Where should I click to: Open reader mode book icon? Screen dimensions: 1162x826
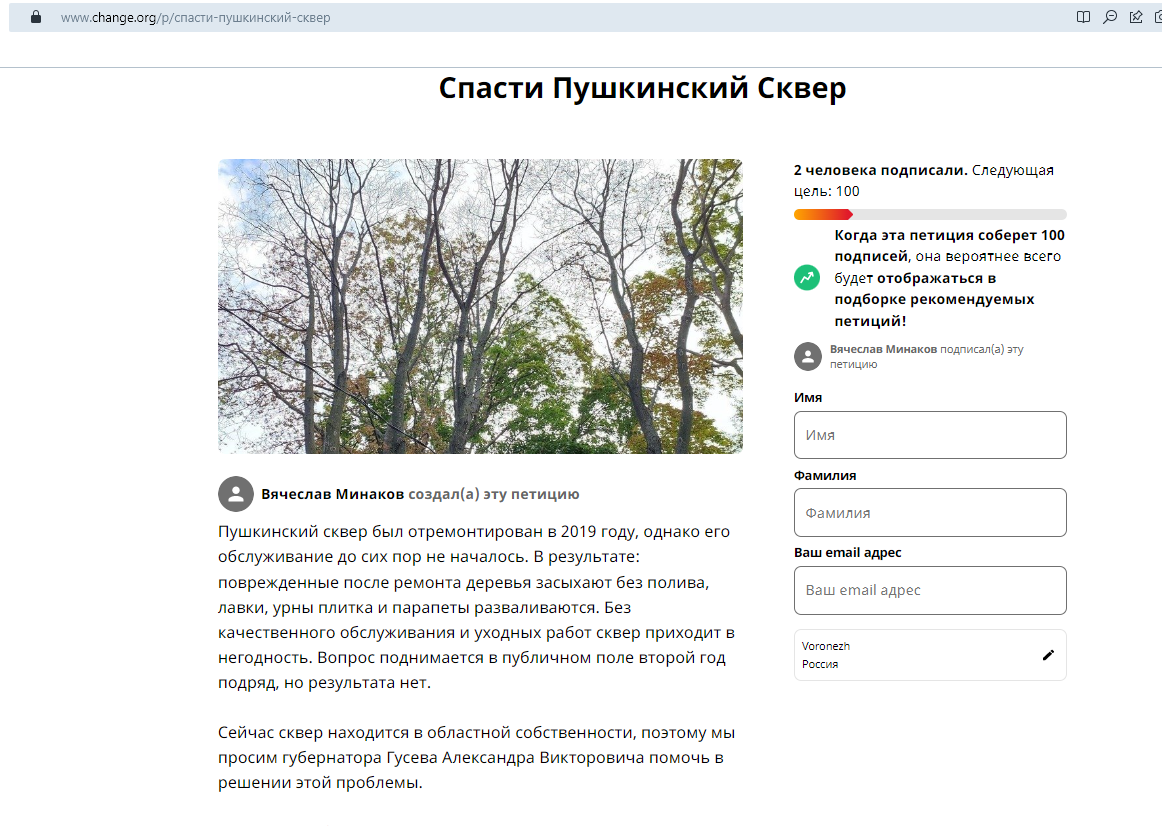coord(1083,17)
